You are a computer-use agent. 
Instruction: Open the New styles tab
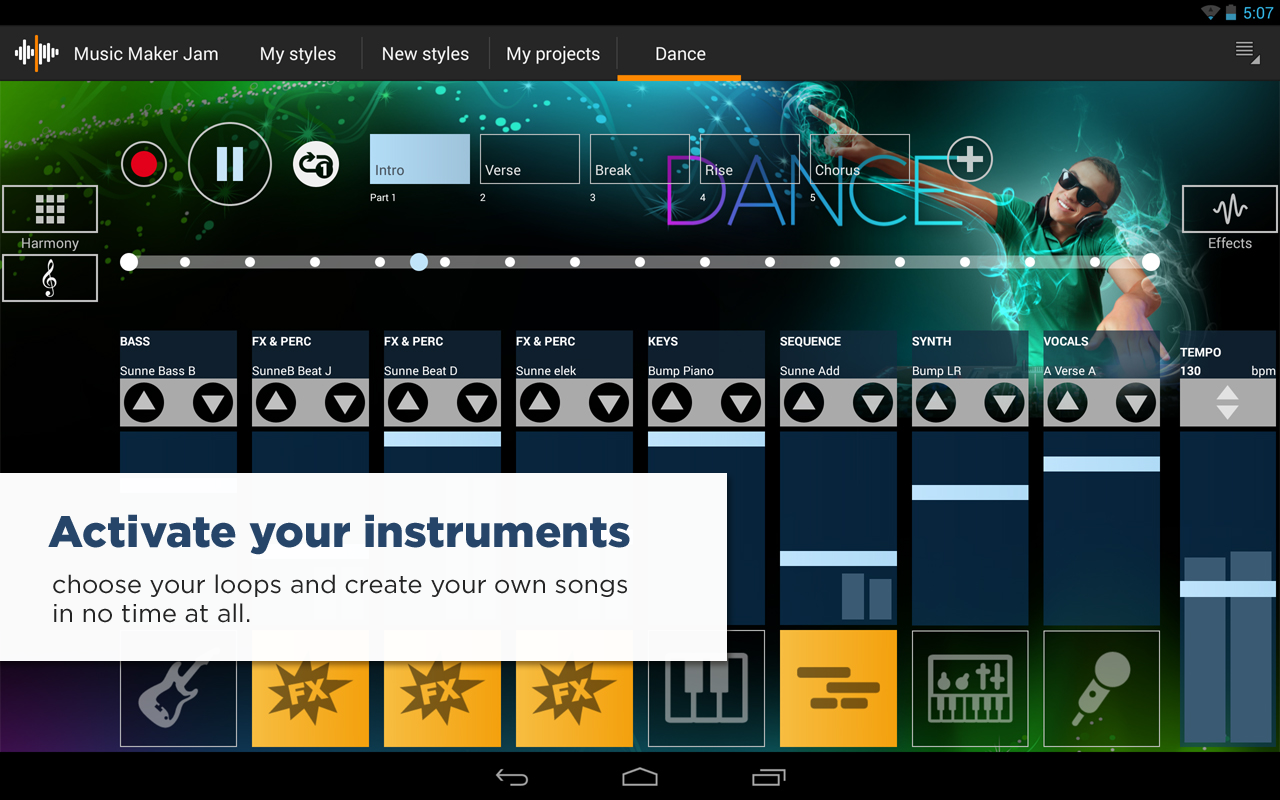click(x=425, y=54)
